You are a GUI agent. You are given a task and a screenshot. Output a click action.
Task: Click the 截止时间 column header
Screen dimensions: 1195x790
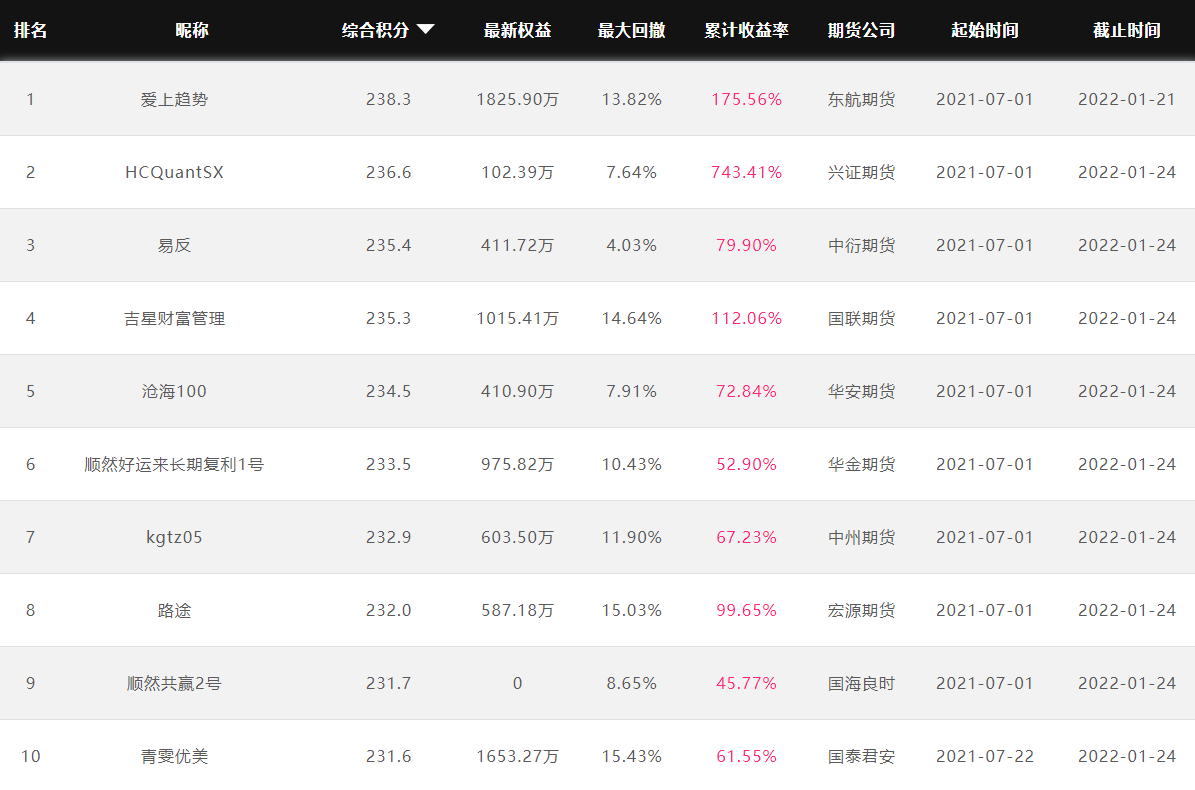tap(1126, 30)
